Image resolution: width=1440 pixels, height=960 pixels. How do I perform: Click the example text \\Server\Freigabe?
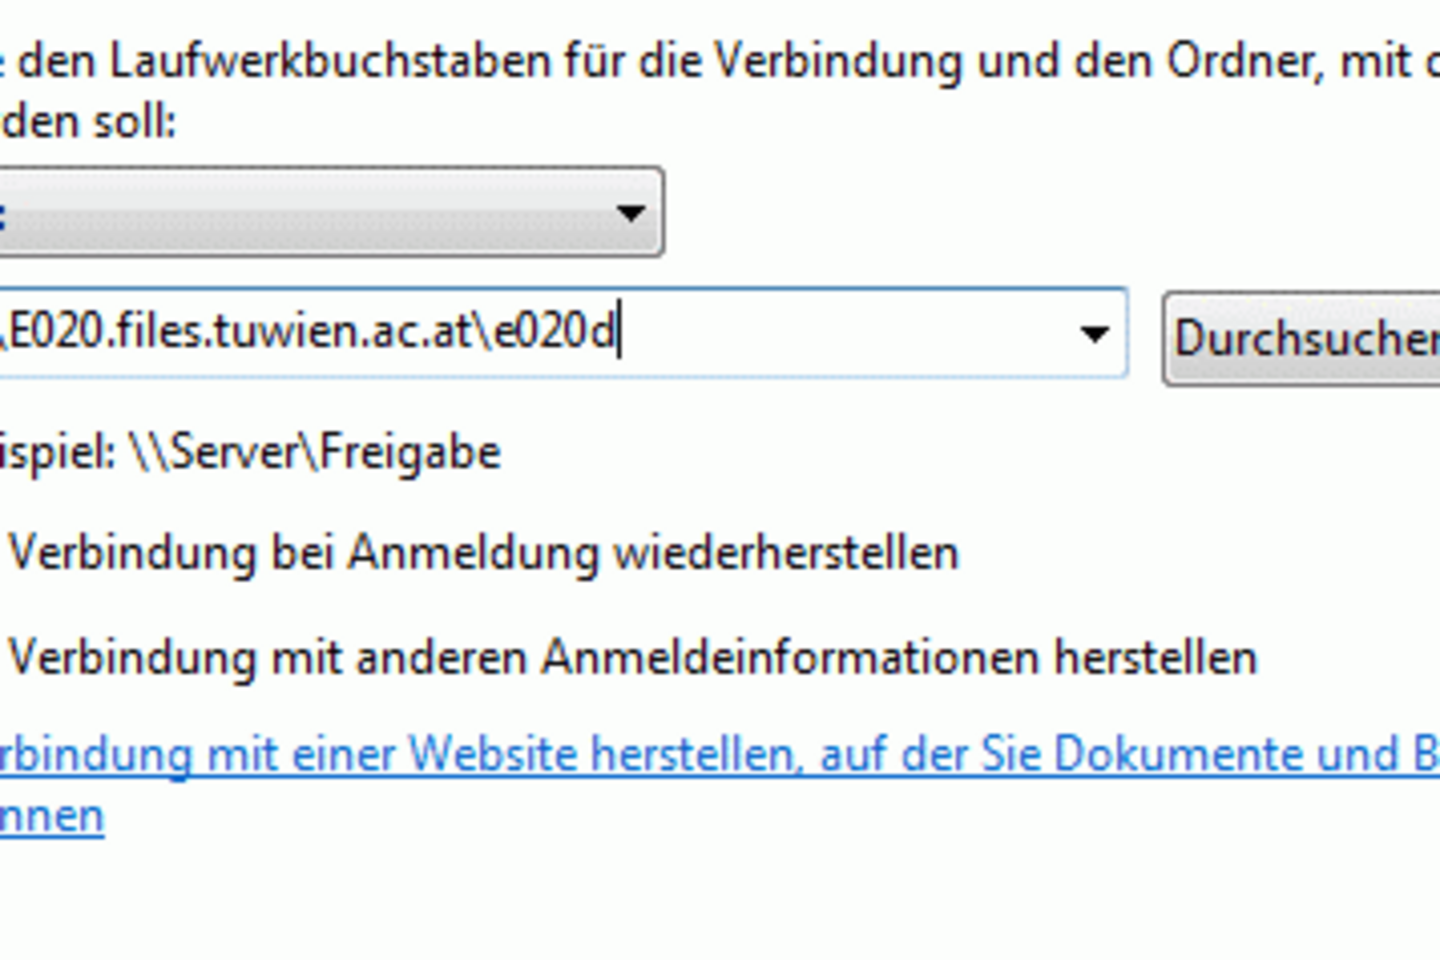tap(315, 453)
